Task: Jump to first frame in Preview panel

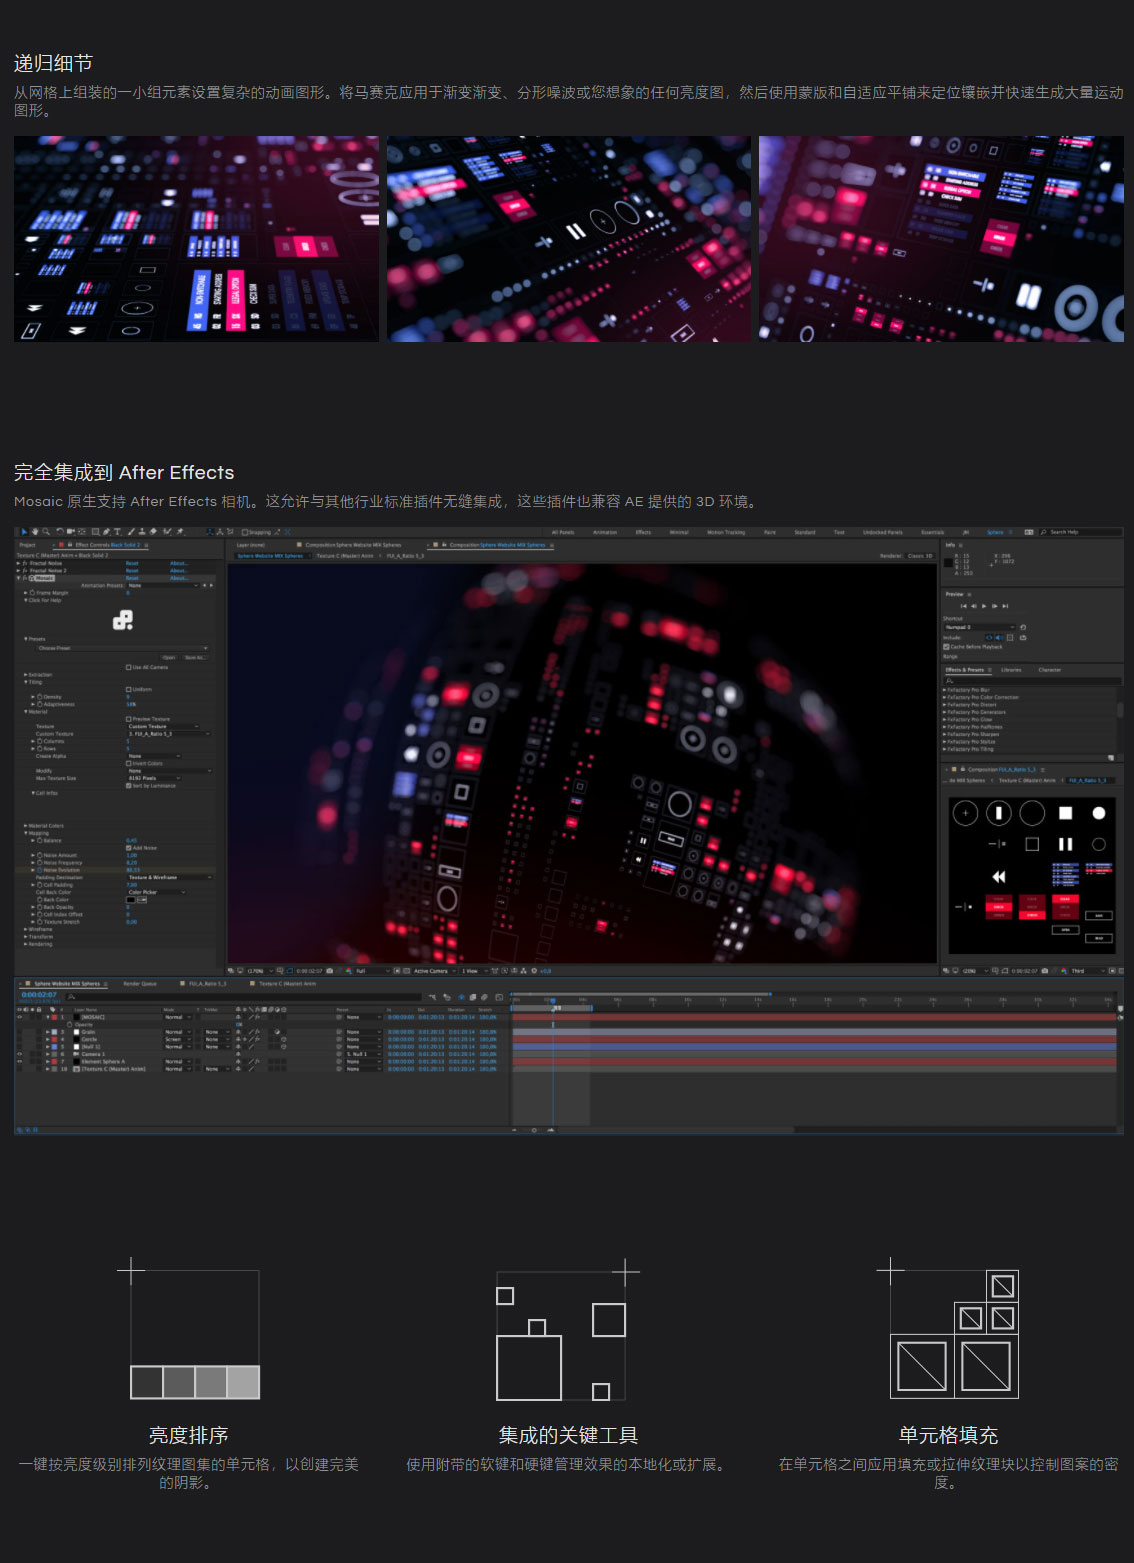Action: (x=964, y=606)
